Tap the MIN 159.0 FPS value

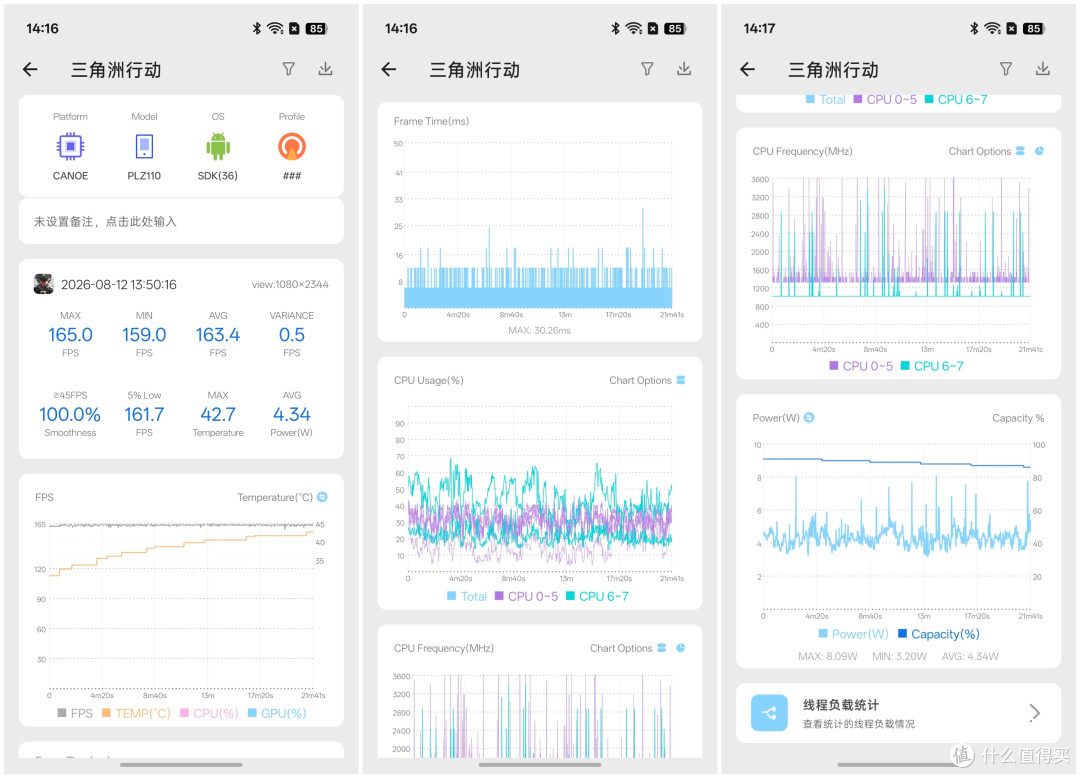click(144, 335)
